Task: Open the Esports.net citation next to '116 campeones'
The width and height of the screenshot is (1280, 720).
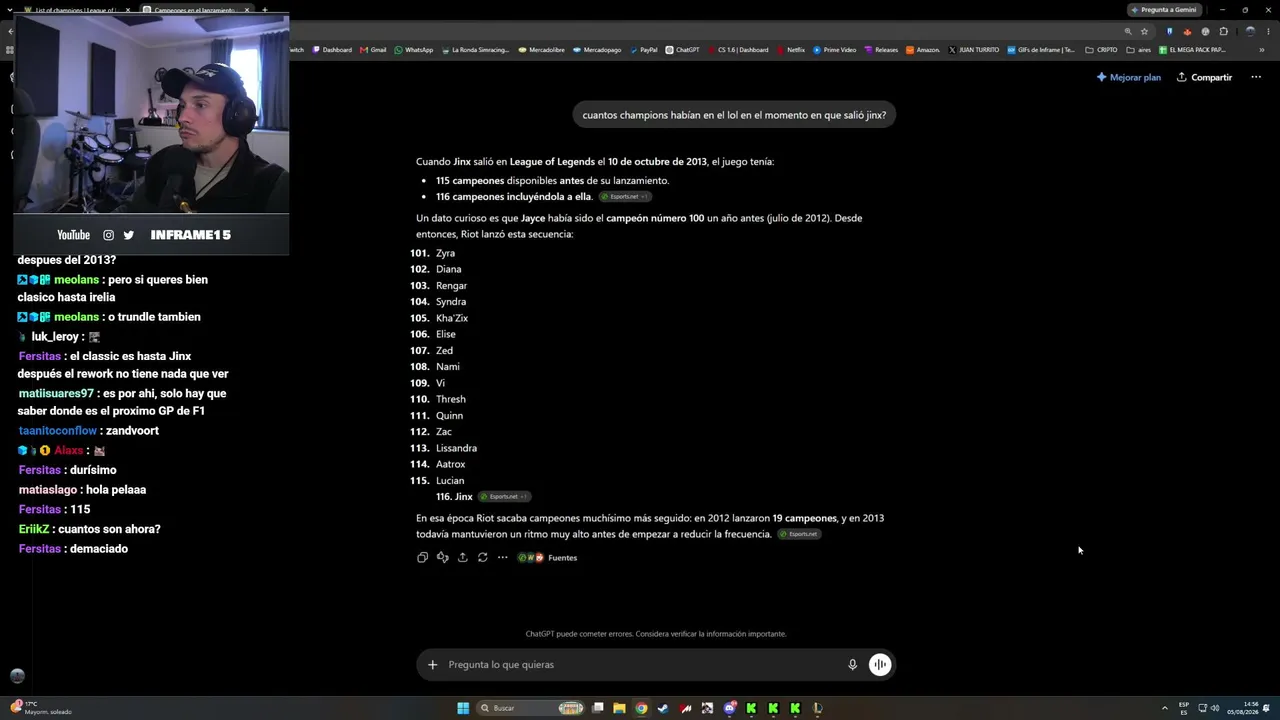Action: 625,197
